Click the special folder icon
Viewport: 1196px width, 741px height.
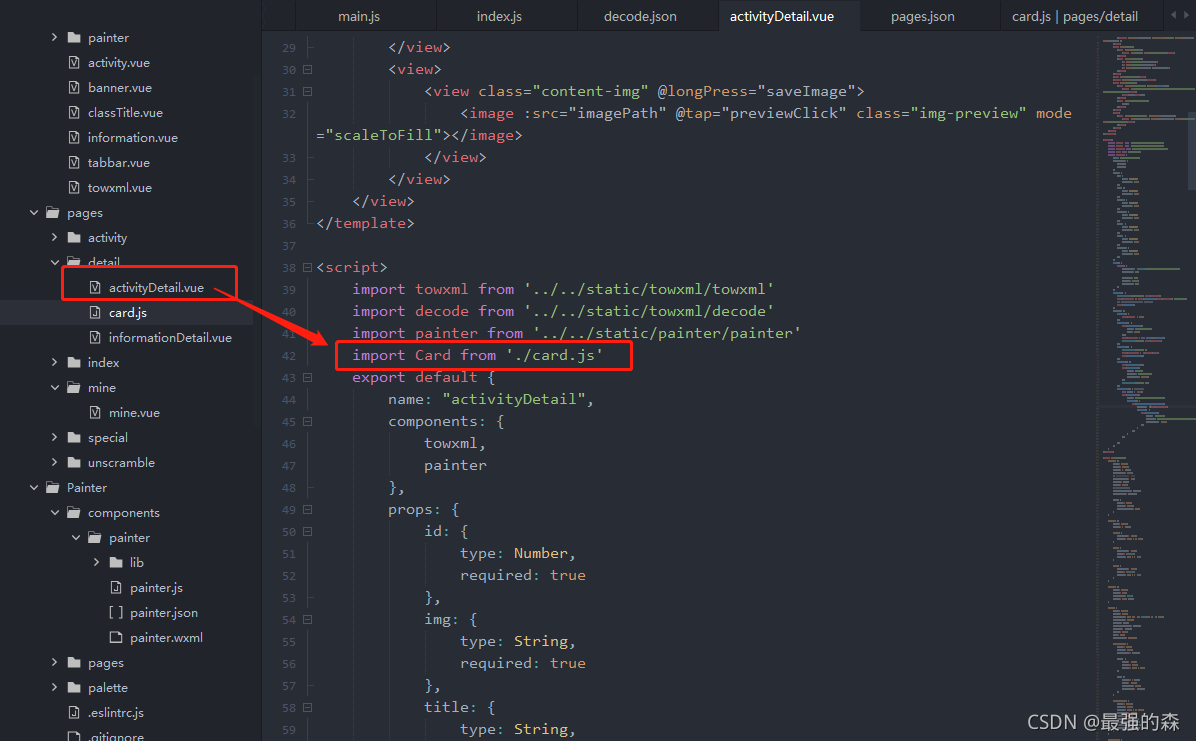pyautogui.click(x=74, y=437)
